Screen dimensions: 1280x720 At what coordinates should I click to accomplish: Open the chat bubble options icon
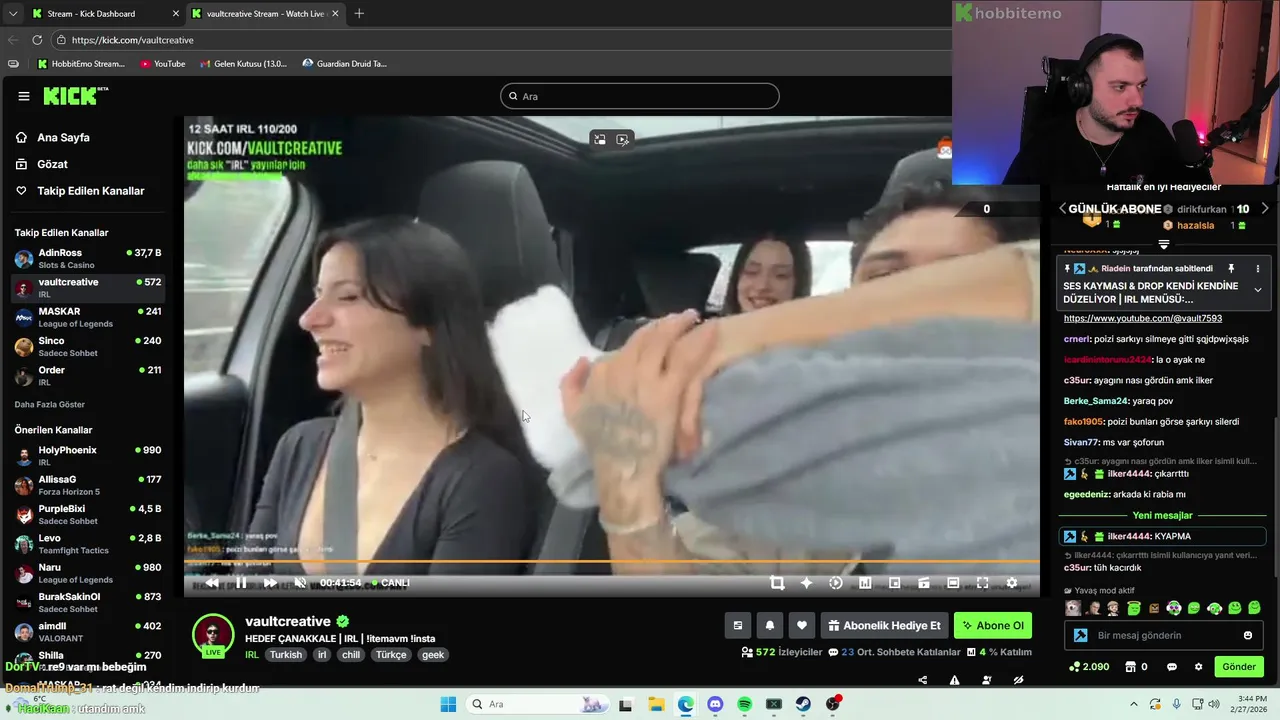pos(1172,667)
